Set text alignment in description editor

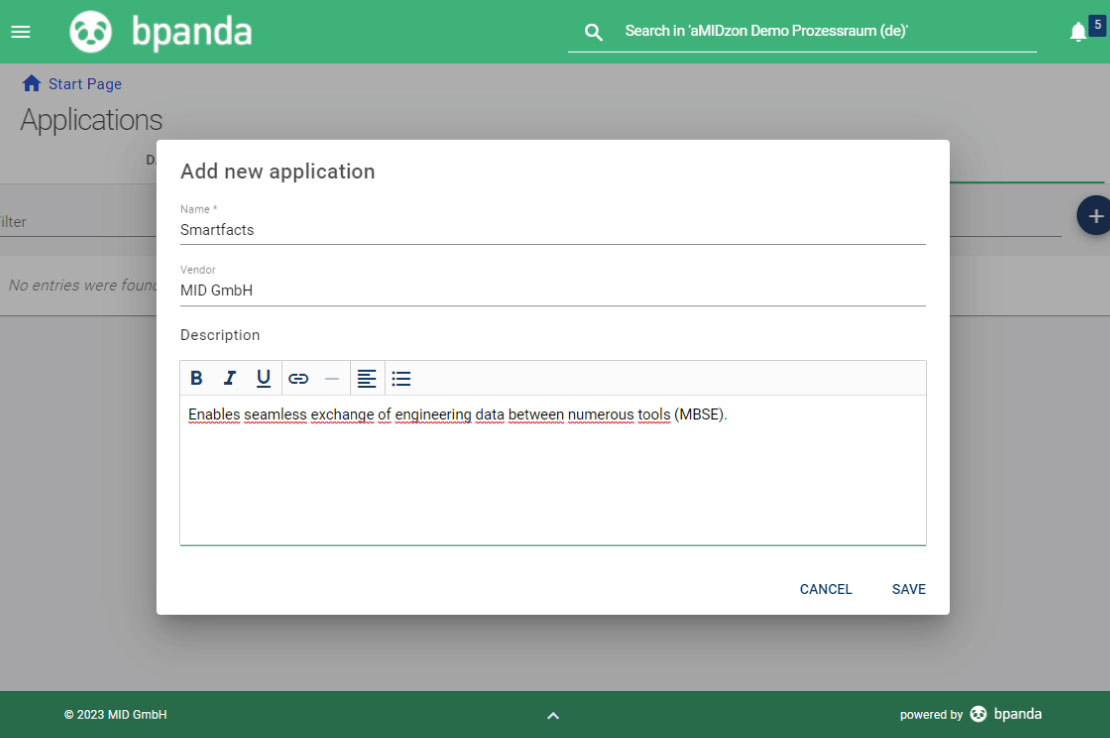(x=366, y=379)
